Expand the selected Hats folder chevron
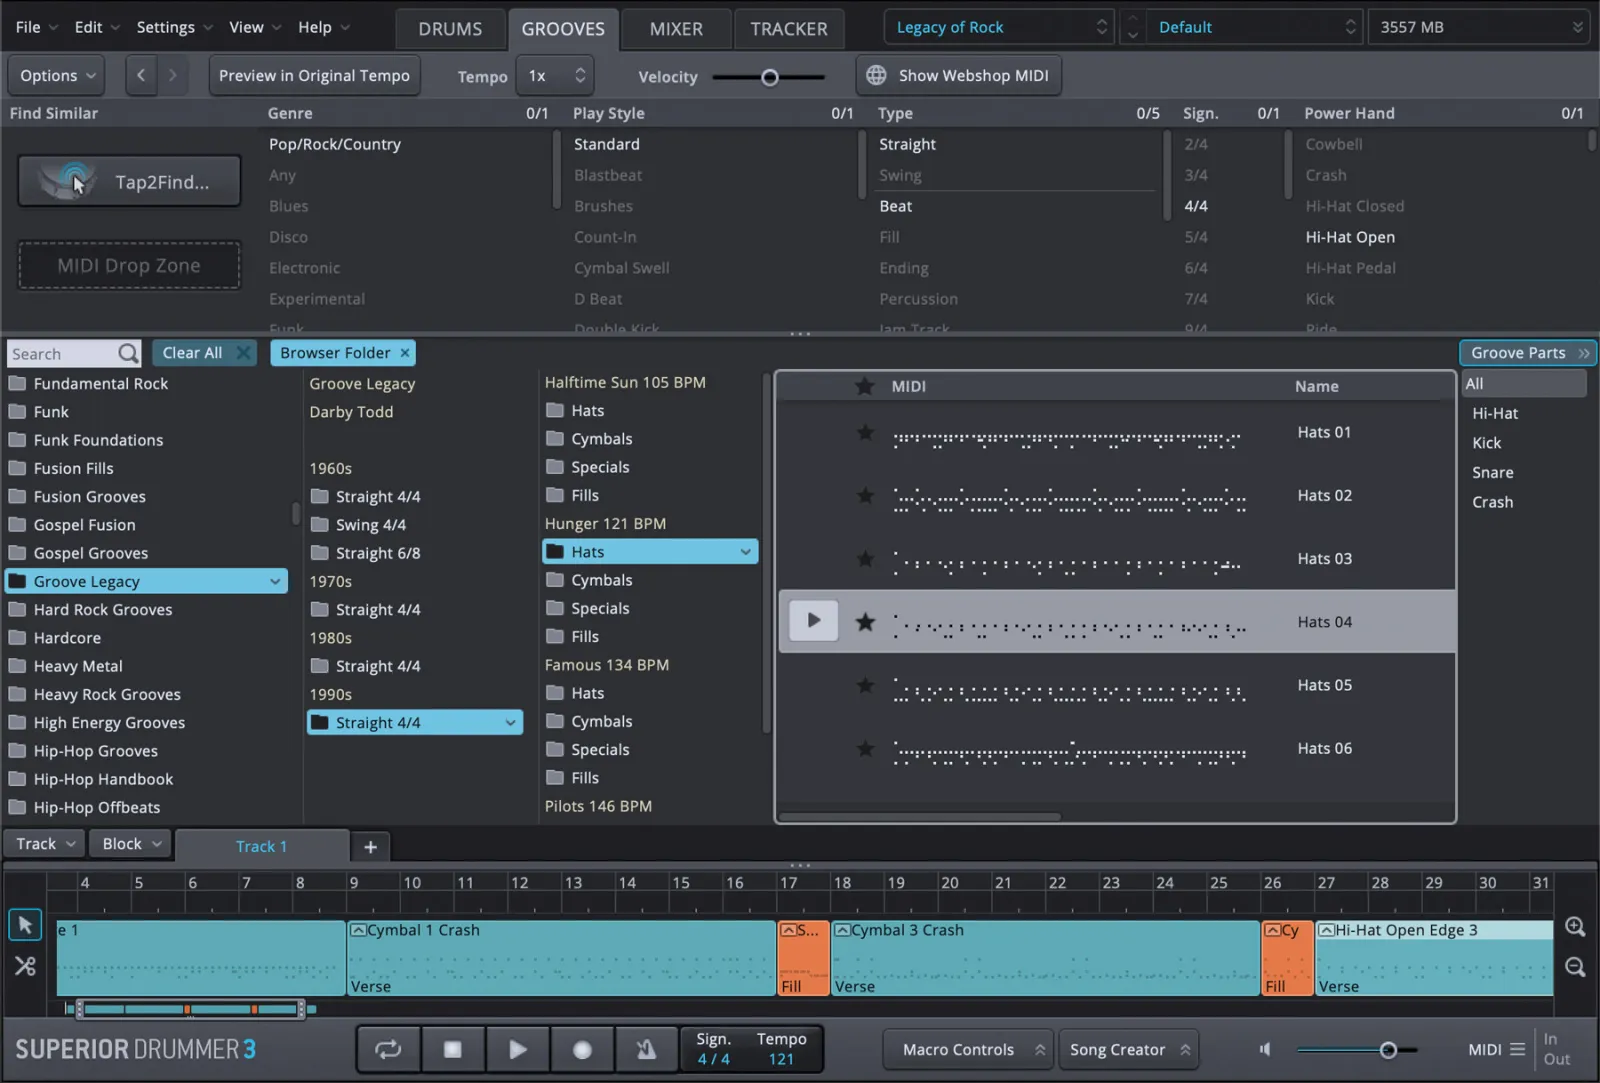Screen dimensions: 1600x1083 tap(745, 552)
